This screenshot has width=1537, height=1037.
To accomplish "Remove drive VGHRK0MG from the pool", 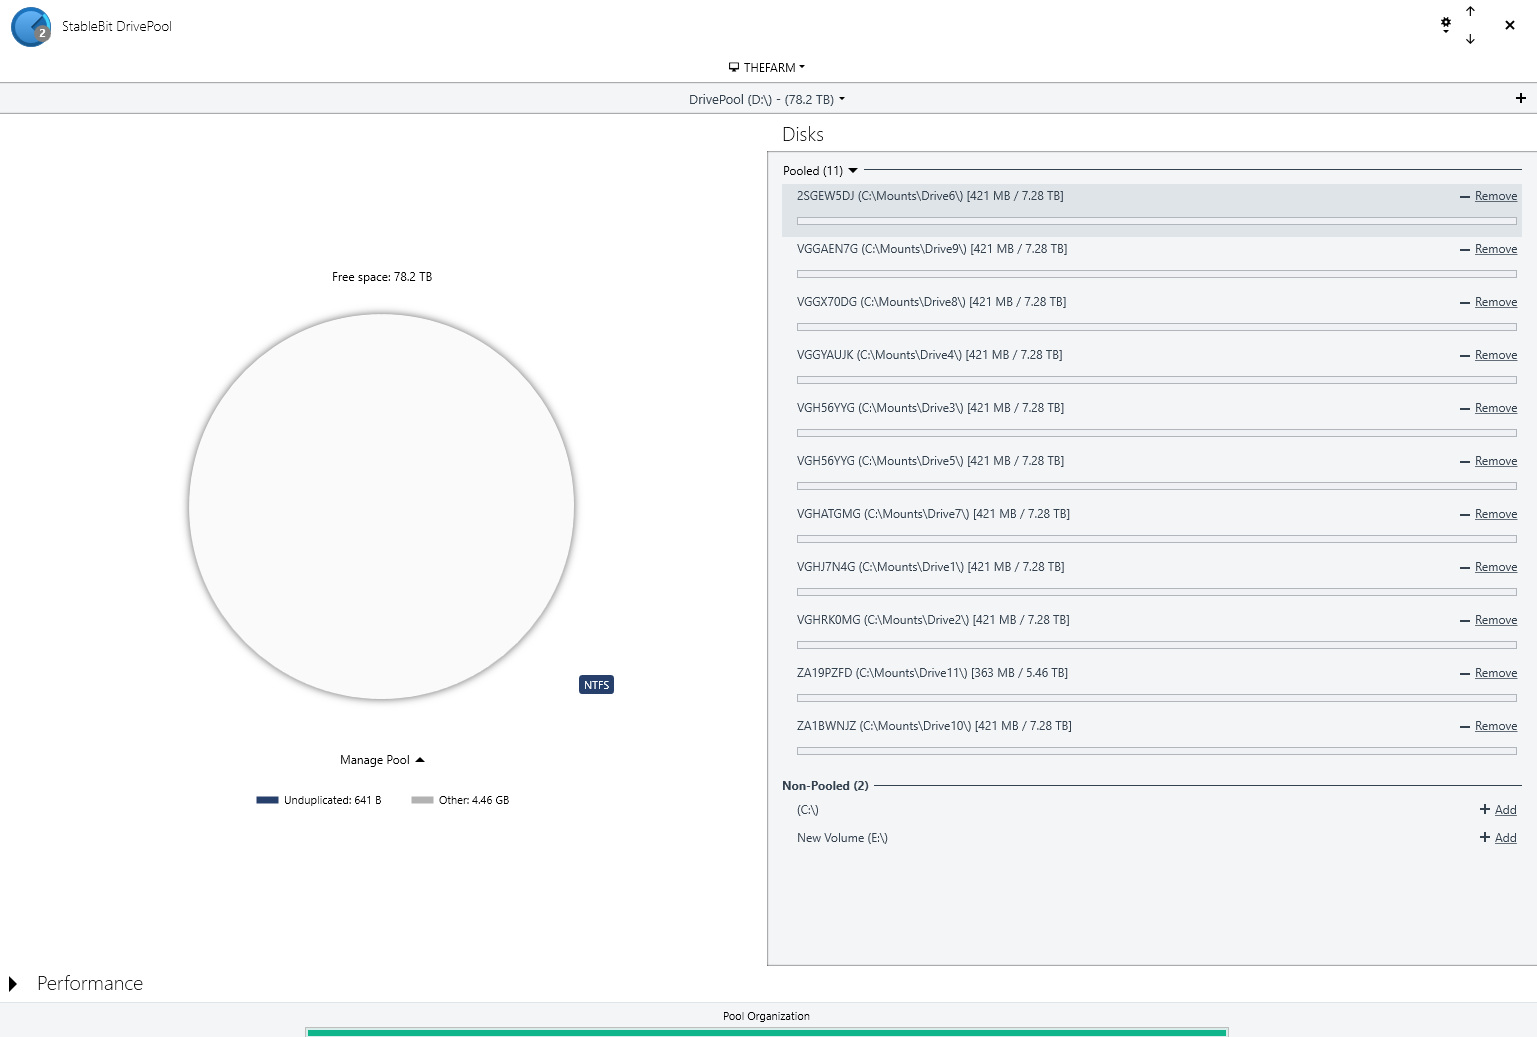I will [x=1496, y=620].
